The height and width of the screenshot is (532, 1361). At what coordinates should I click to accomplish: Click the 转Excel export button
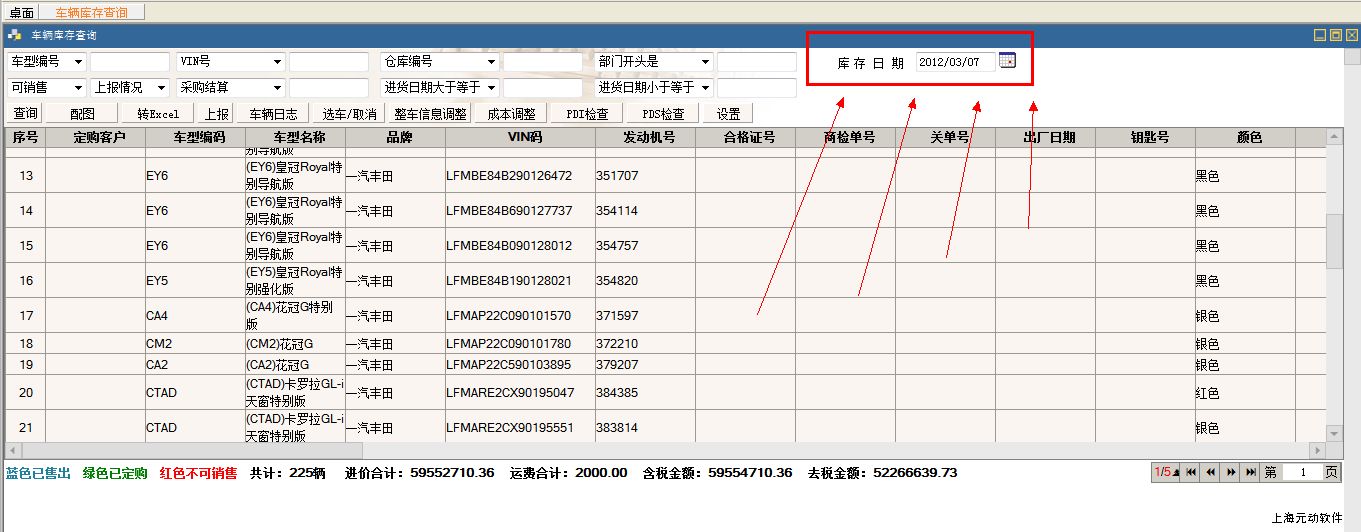158,114
